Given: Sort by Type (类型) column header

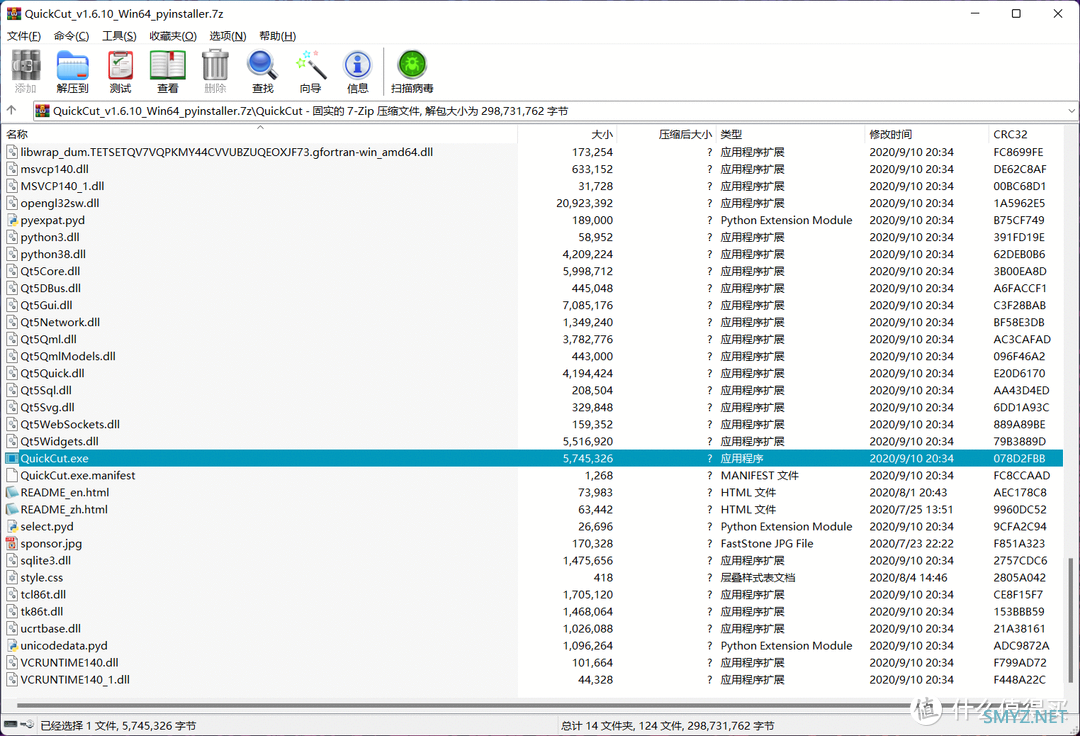Looking at the screenshot, I should (790, 134).
